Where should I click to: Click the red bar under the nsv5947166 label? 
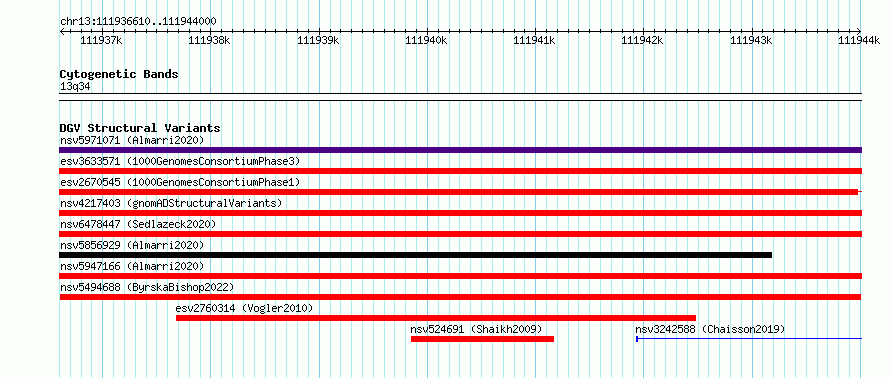pos(460,276)
